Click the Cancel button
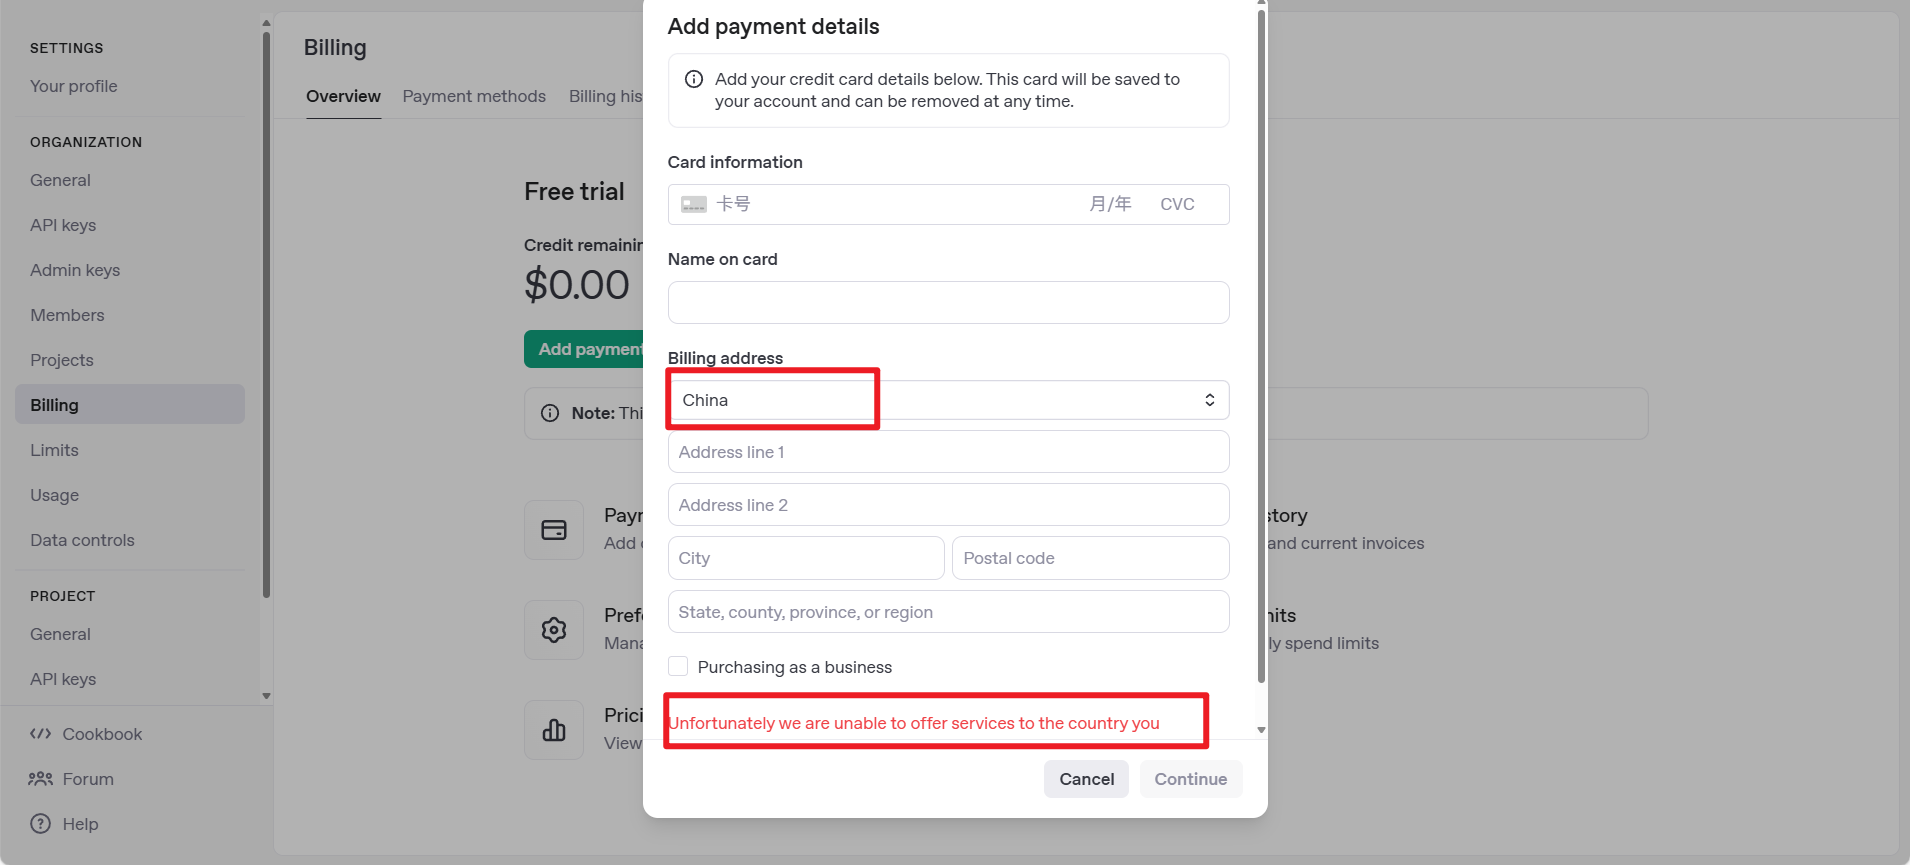Screen dimensions: 1910x865 click(1086, 779)
